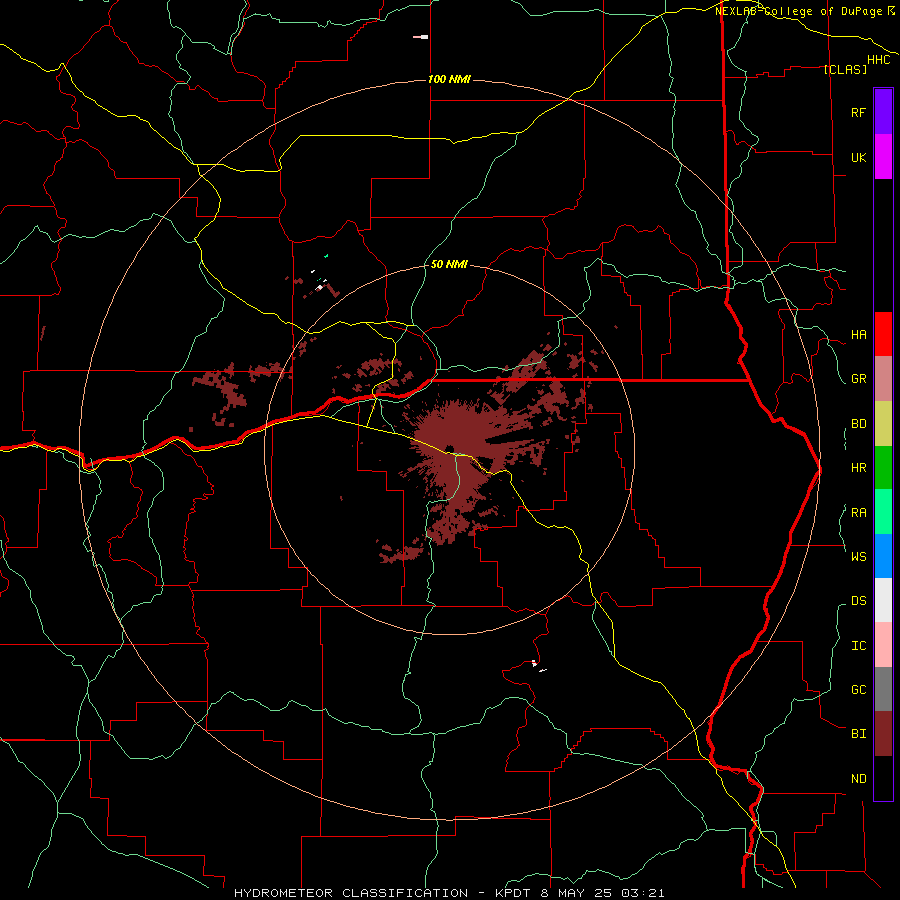This screenshot has width=900, height=900.
Task: Click the WS legend label
Action: [x=858, y=556]
